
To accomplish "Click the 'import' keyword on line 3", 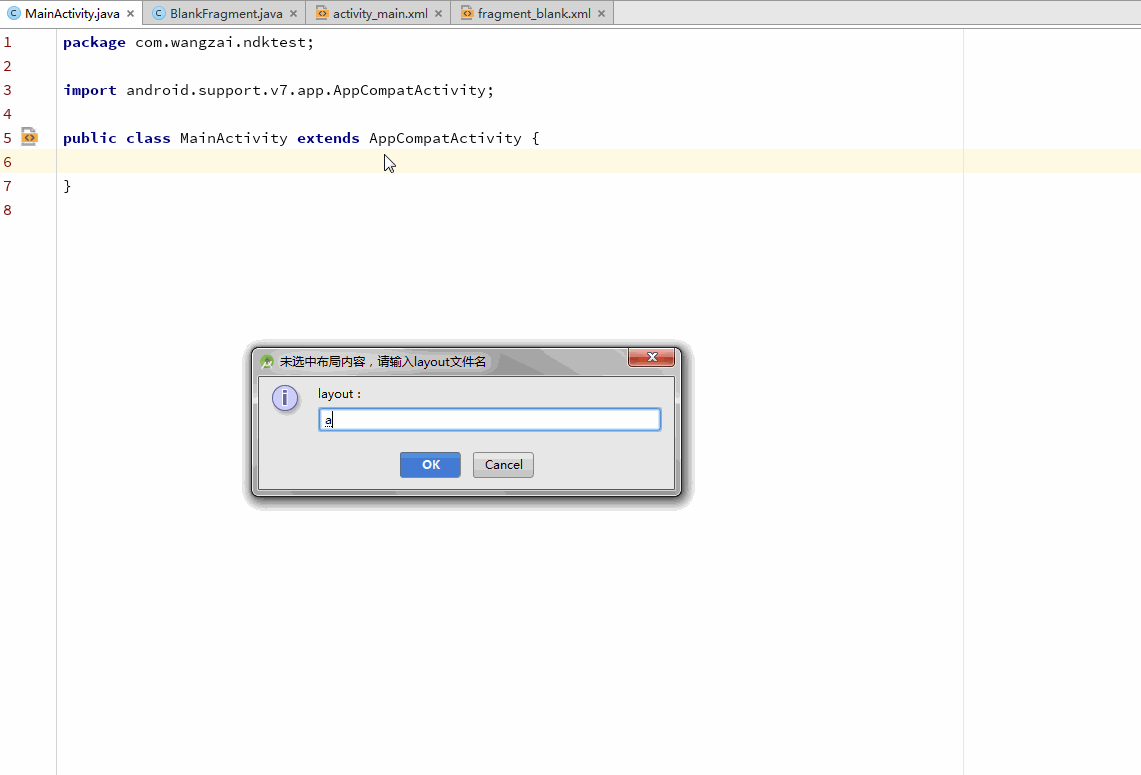I will click(90, 90).
